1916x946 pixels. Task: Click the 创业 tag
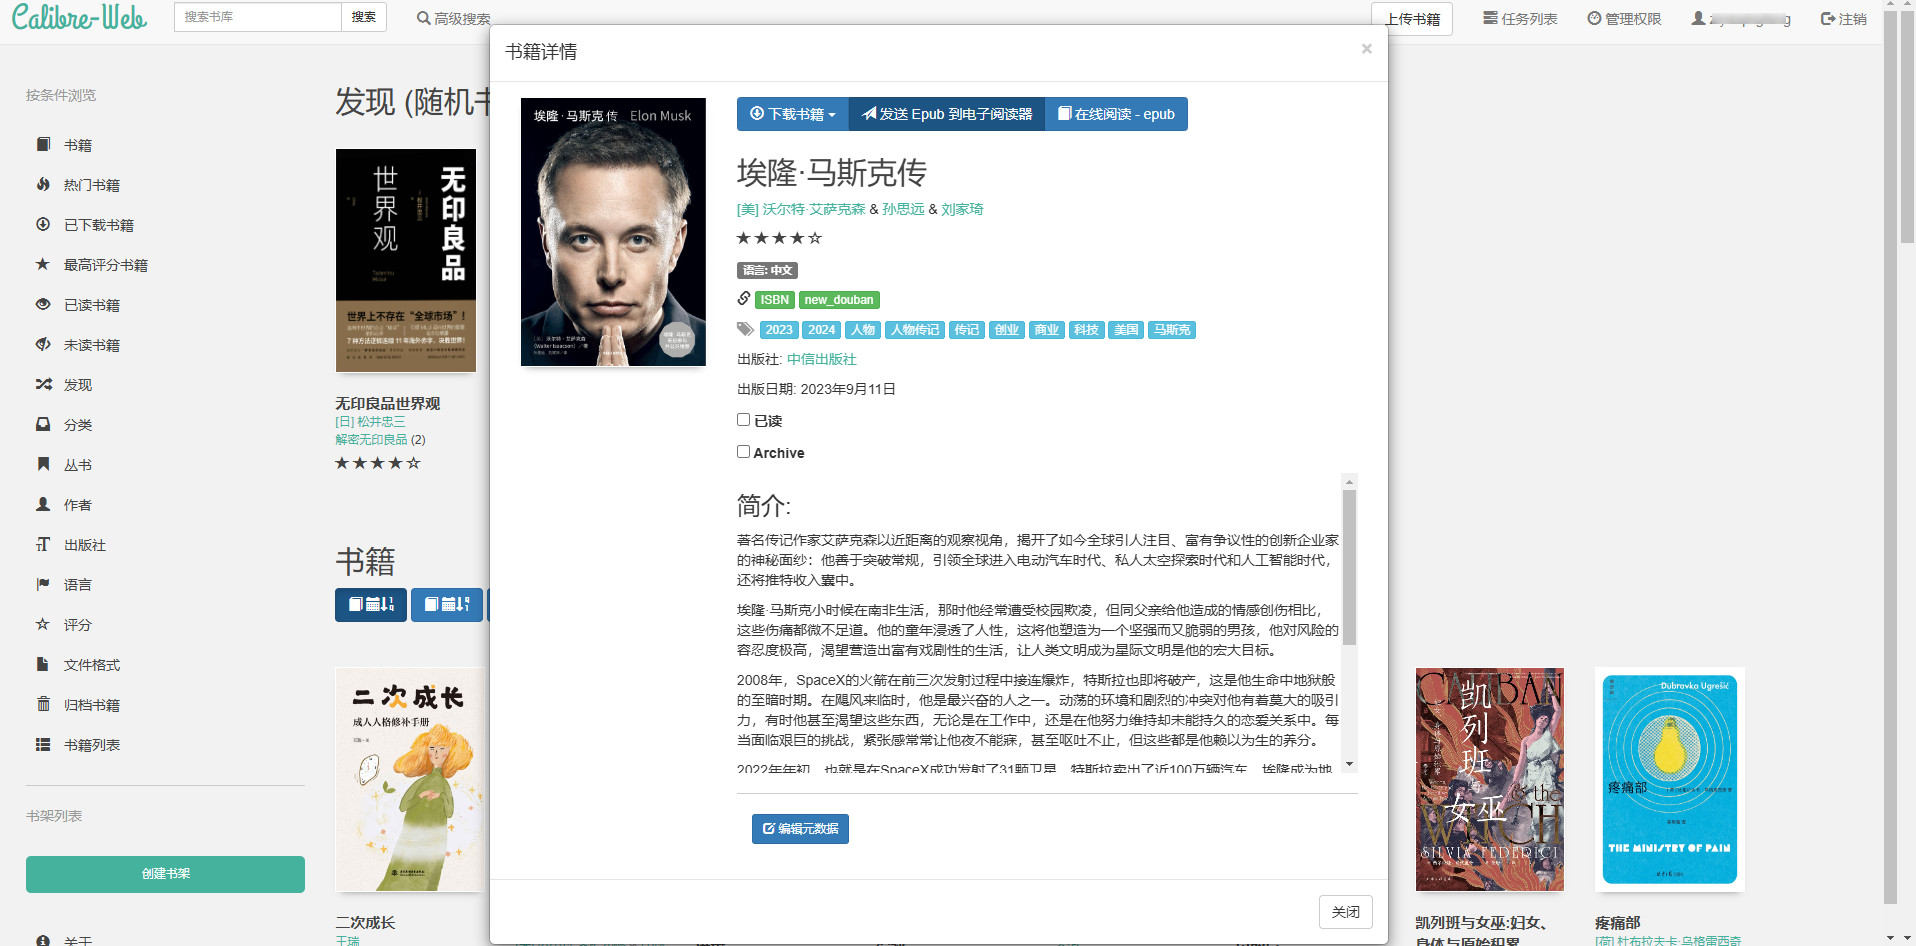tap(1007, 330)
